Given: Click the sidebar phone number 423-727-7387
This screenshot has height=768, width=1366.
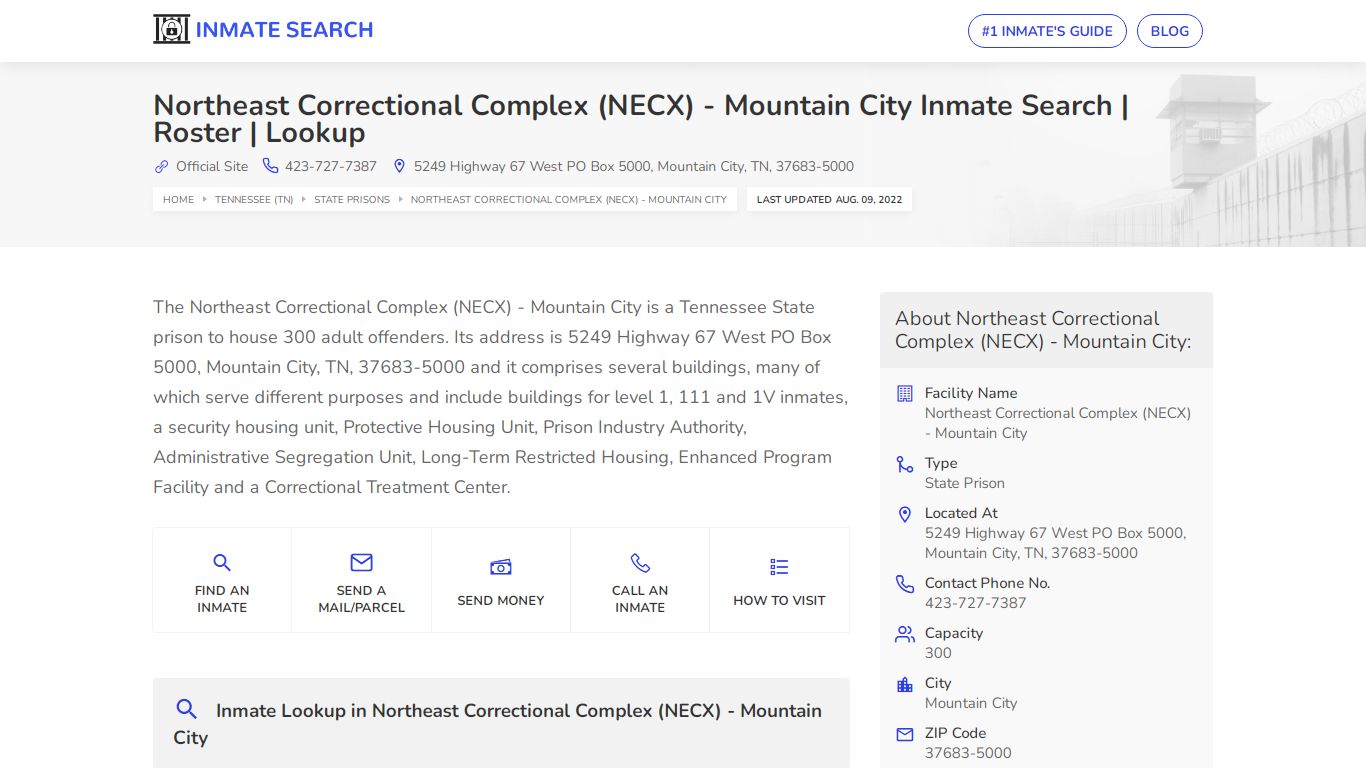Looking at the screenshot, I should point(975,603).
